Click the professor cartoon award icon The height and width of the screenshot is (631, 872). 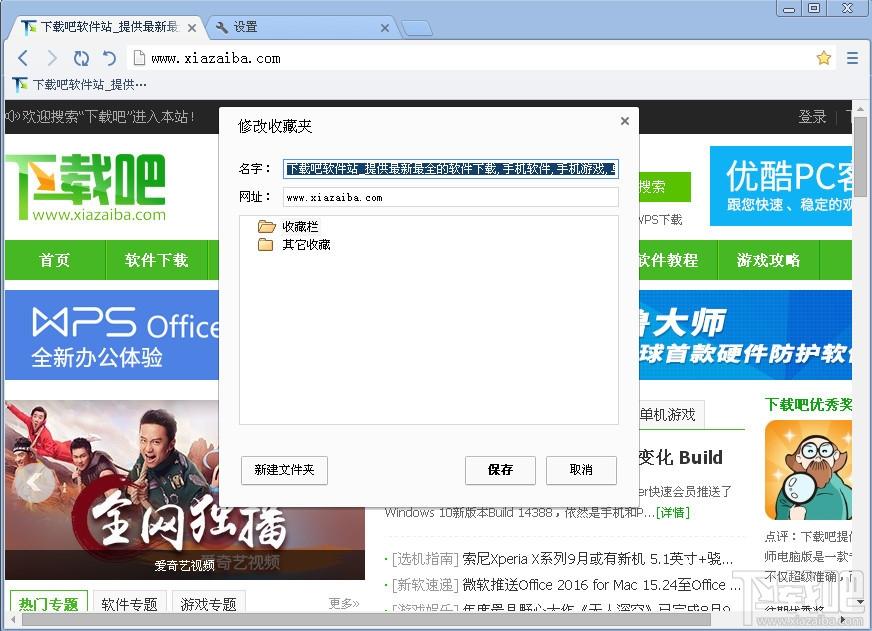click(808, 470)
